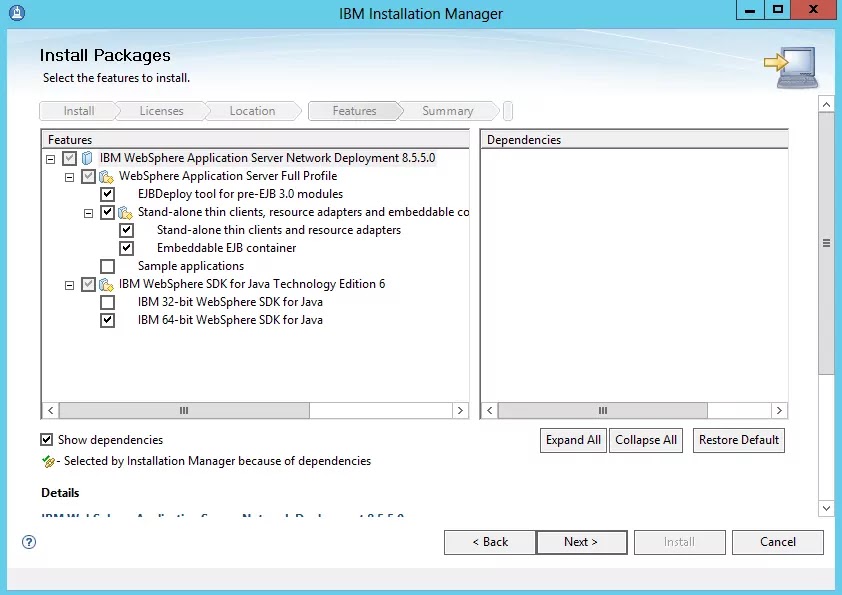
Task: Toggle IBM WebSphere SDK for Java Technology Edition 6 checkbox
Action: pyautogui.click(x=88, y=284)
